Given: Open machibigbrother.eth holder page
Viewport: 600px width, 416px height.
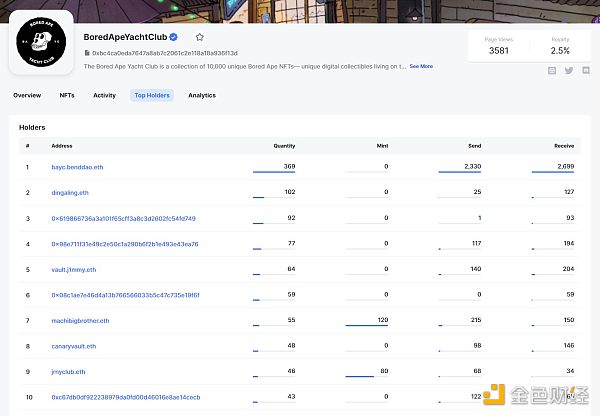Looking at the screenshot, I should (80, 321).
